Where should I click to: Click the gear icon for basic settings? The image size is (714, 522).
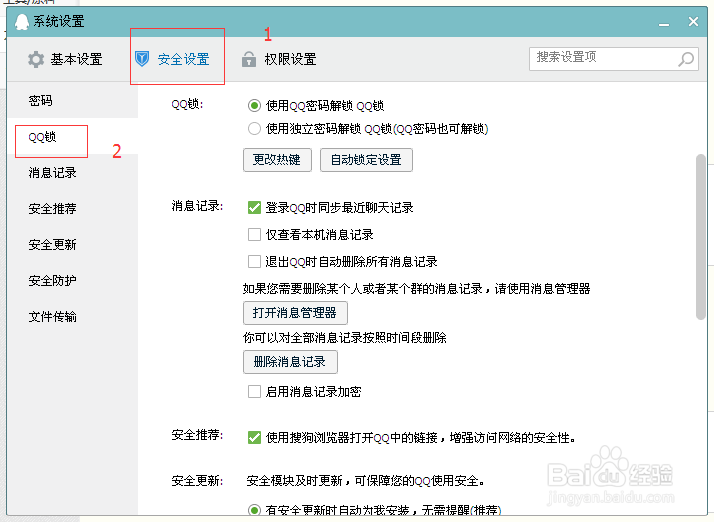coord(36,60)
